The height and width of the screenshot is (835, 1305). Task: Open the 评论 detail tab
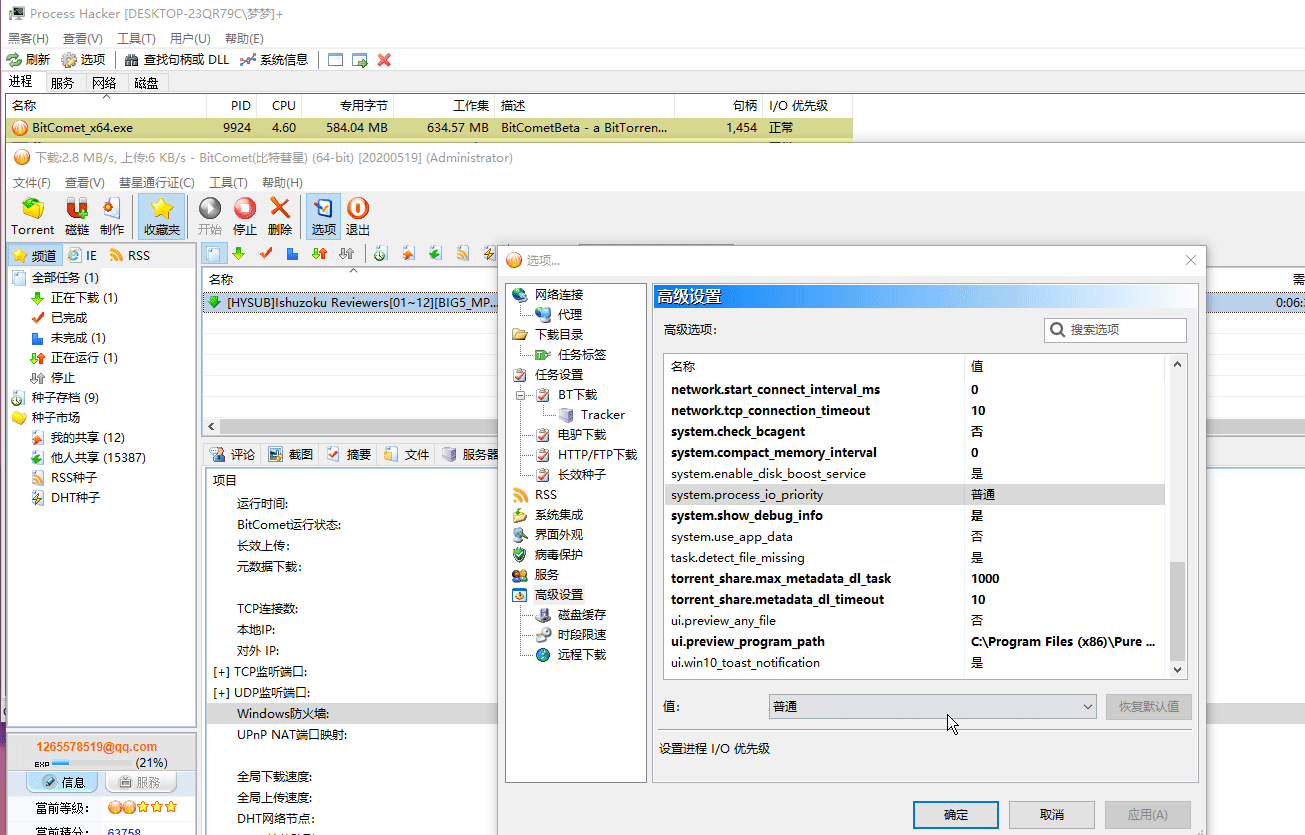click(x=233, y=454)
